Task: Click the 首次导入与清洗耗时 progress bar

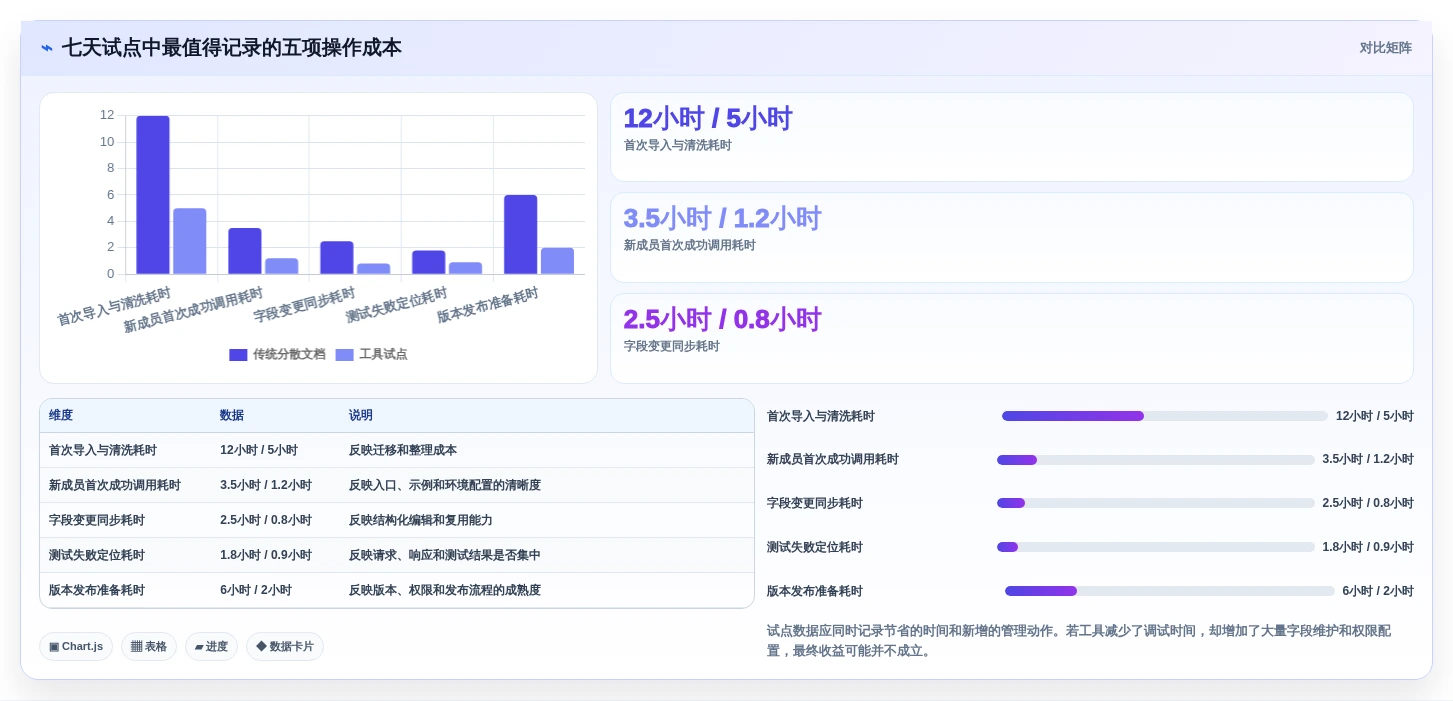Action: pos(1165,416)
